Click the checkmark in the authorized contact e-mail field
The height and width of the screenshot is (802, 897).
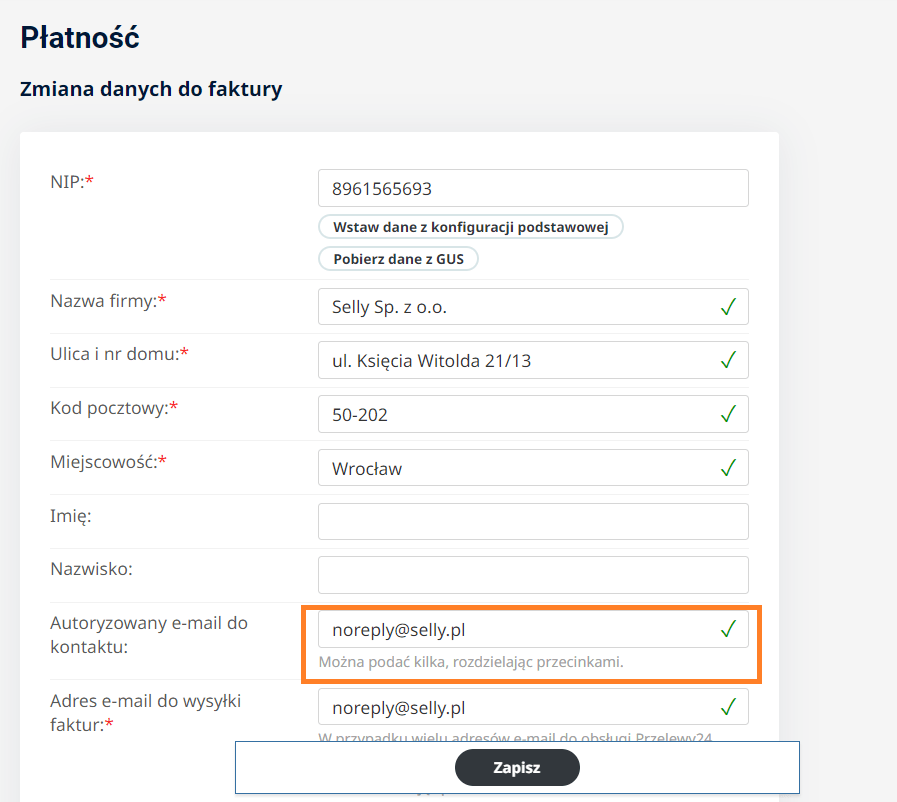[728, 629]
